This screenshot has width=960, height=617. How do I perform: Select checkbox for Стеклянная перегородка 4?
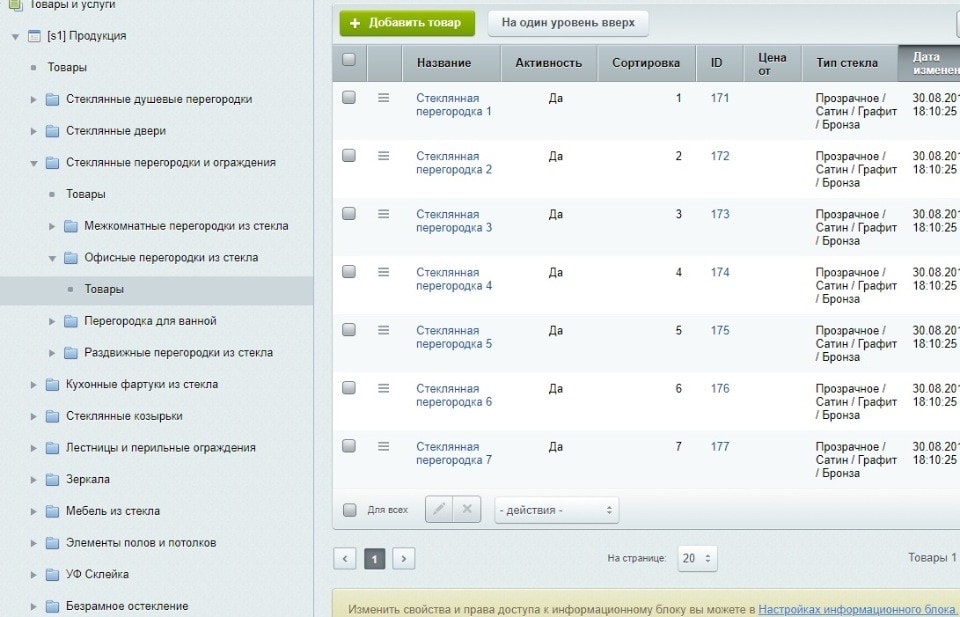pyautogui.click(x=349, y=272)
